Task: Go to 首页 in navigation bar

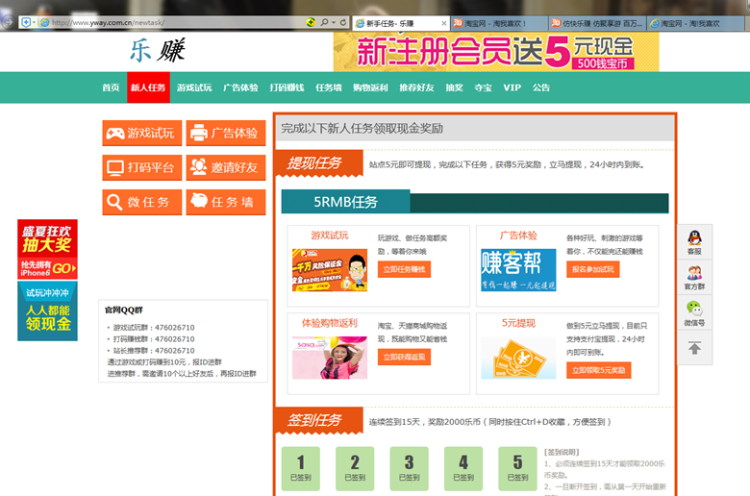Action: [x=110, y=88]
